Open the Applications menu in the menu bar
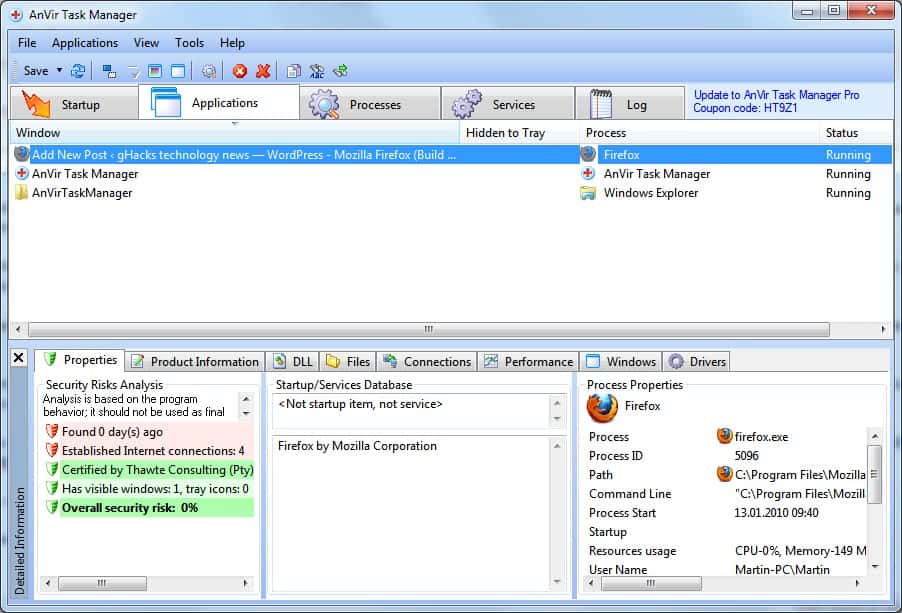 85,43
